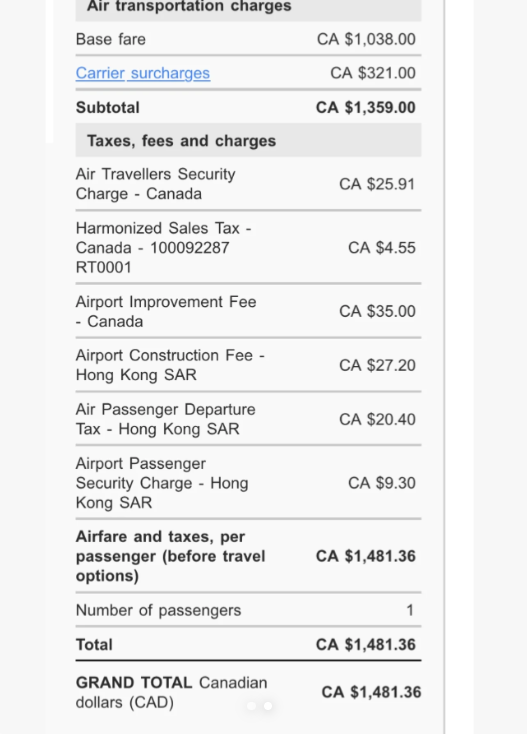This screenshot has height=734, width=527.
Task: Click the CA $35.00 fee amount
Action: pyautogui.click(x=377, y=311)
